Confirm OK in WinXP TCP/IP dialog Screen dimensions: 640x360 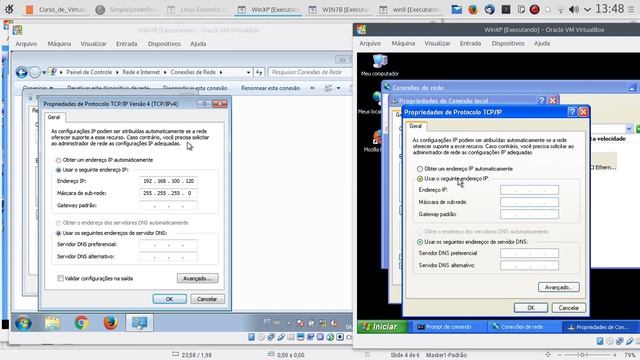(531, 308)
